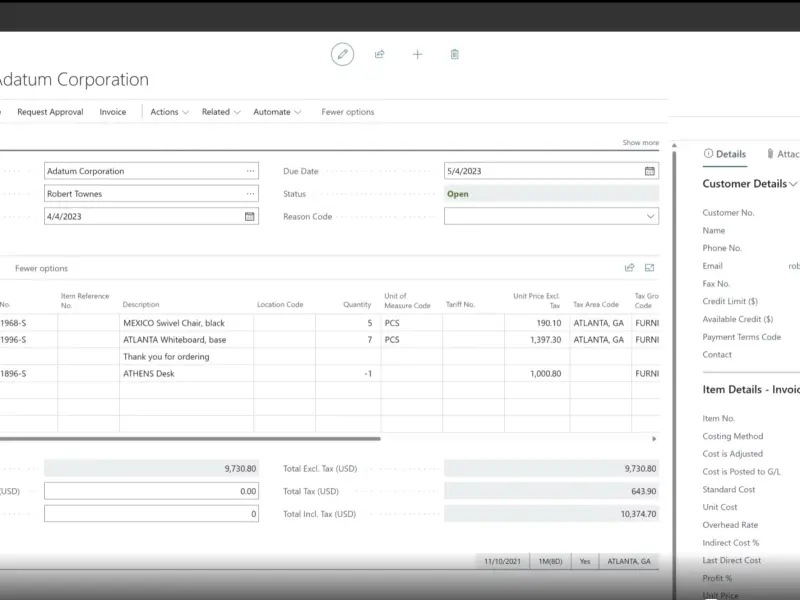This screenshot has height=600, width=800.
Task: Click the pencil edit icon
Action: click(342, 54)
